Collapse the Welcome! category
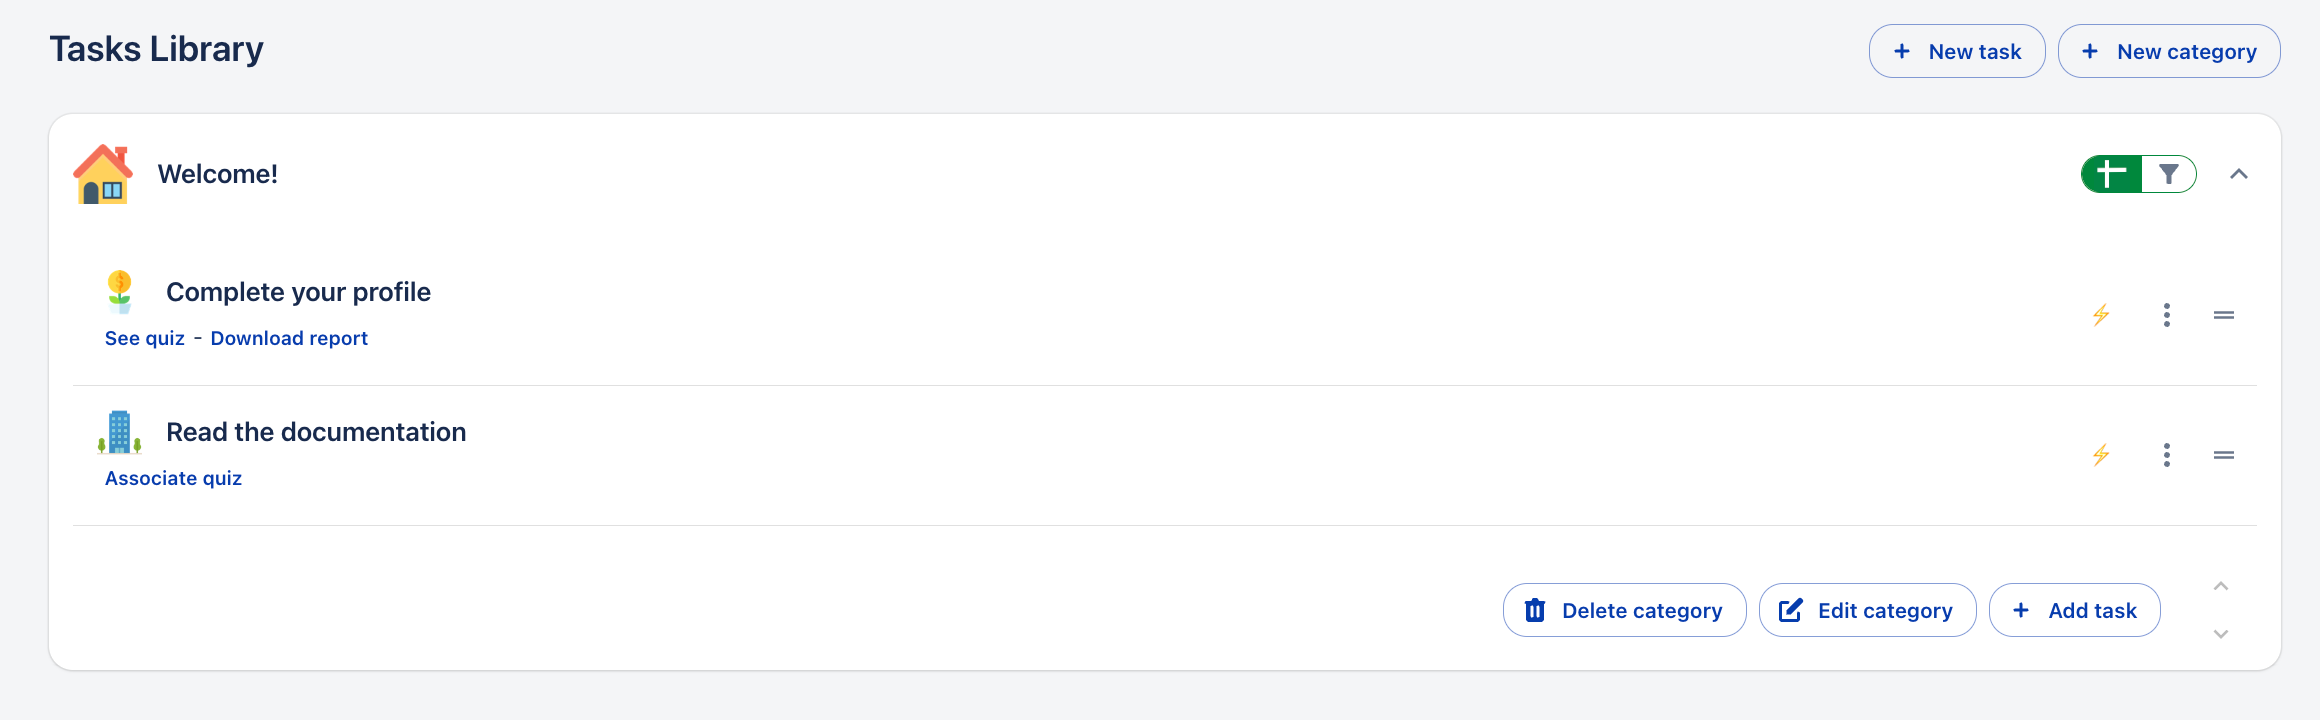The height and width of the screenshot is (720, 2320). 2239,174
